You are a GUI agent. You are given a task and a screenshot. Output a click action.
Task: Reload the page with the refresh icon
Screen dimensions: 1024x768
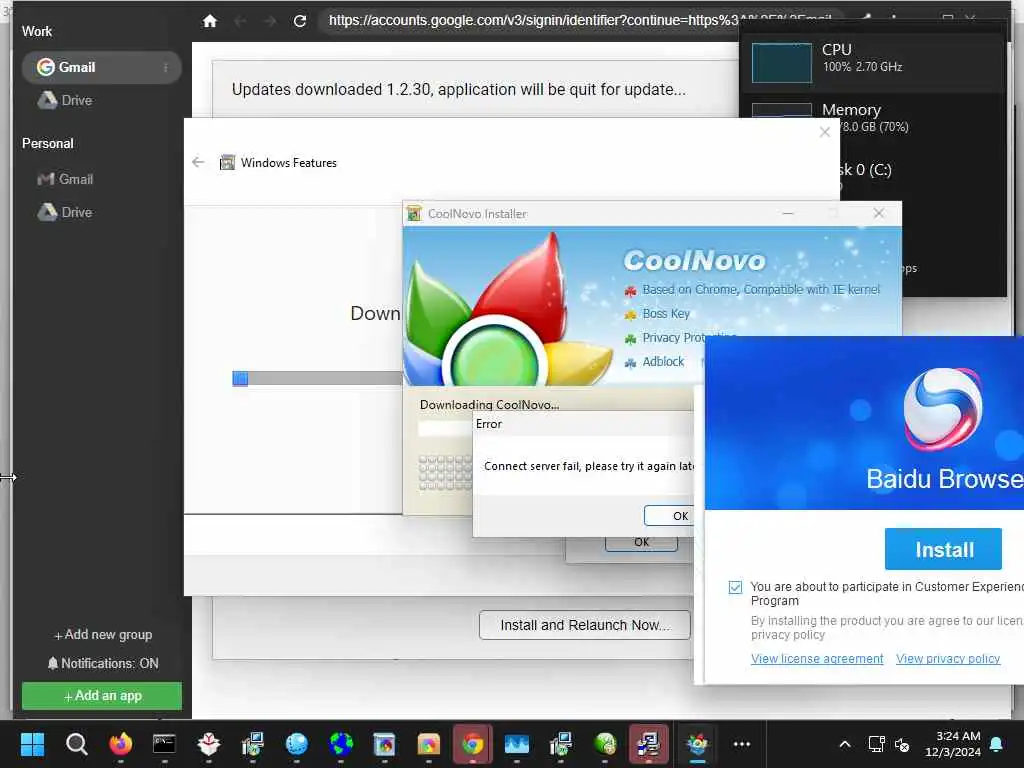(300, 21)
